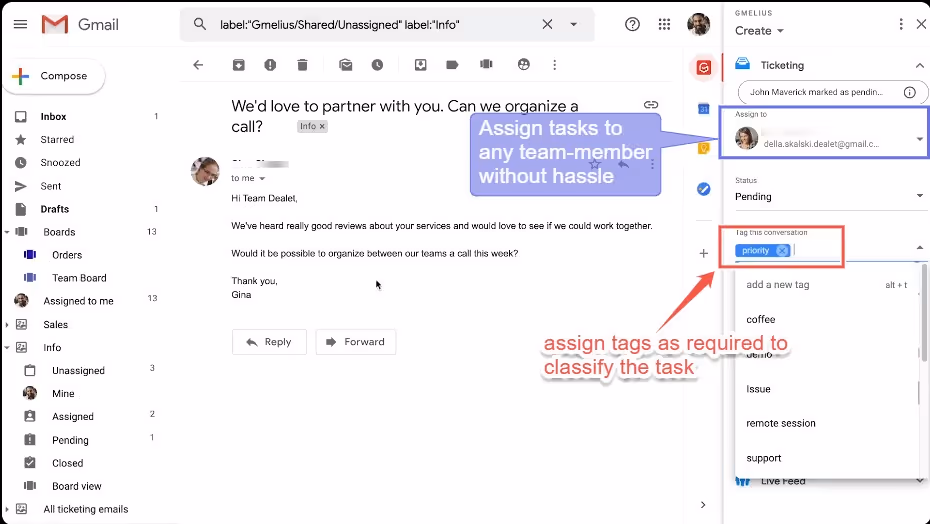
Task: Open the Google account avatar
Action: coord(698,24)
